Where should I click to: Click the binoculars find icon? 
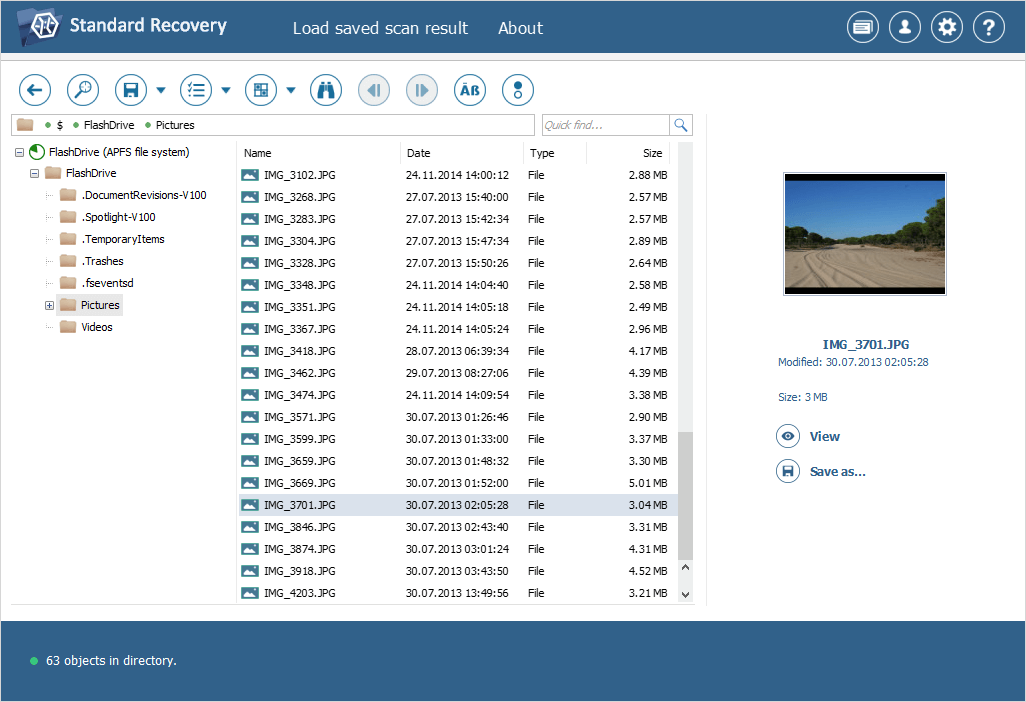(x=326, y=90)
